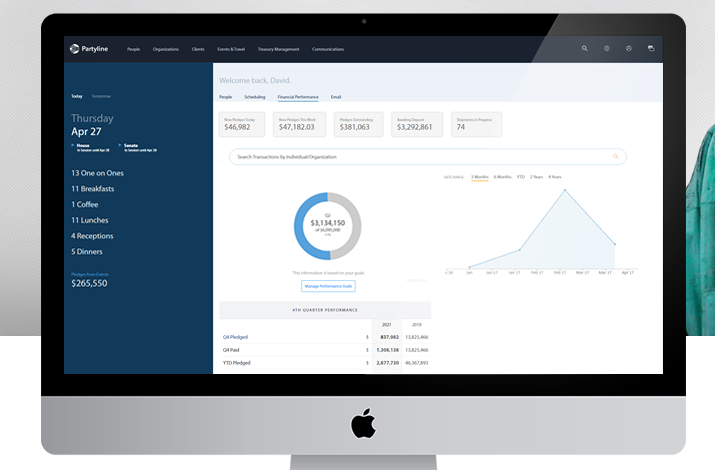Click the Senate session flag icon

point(120,145)
